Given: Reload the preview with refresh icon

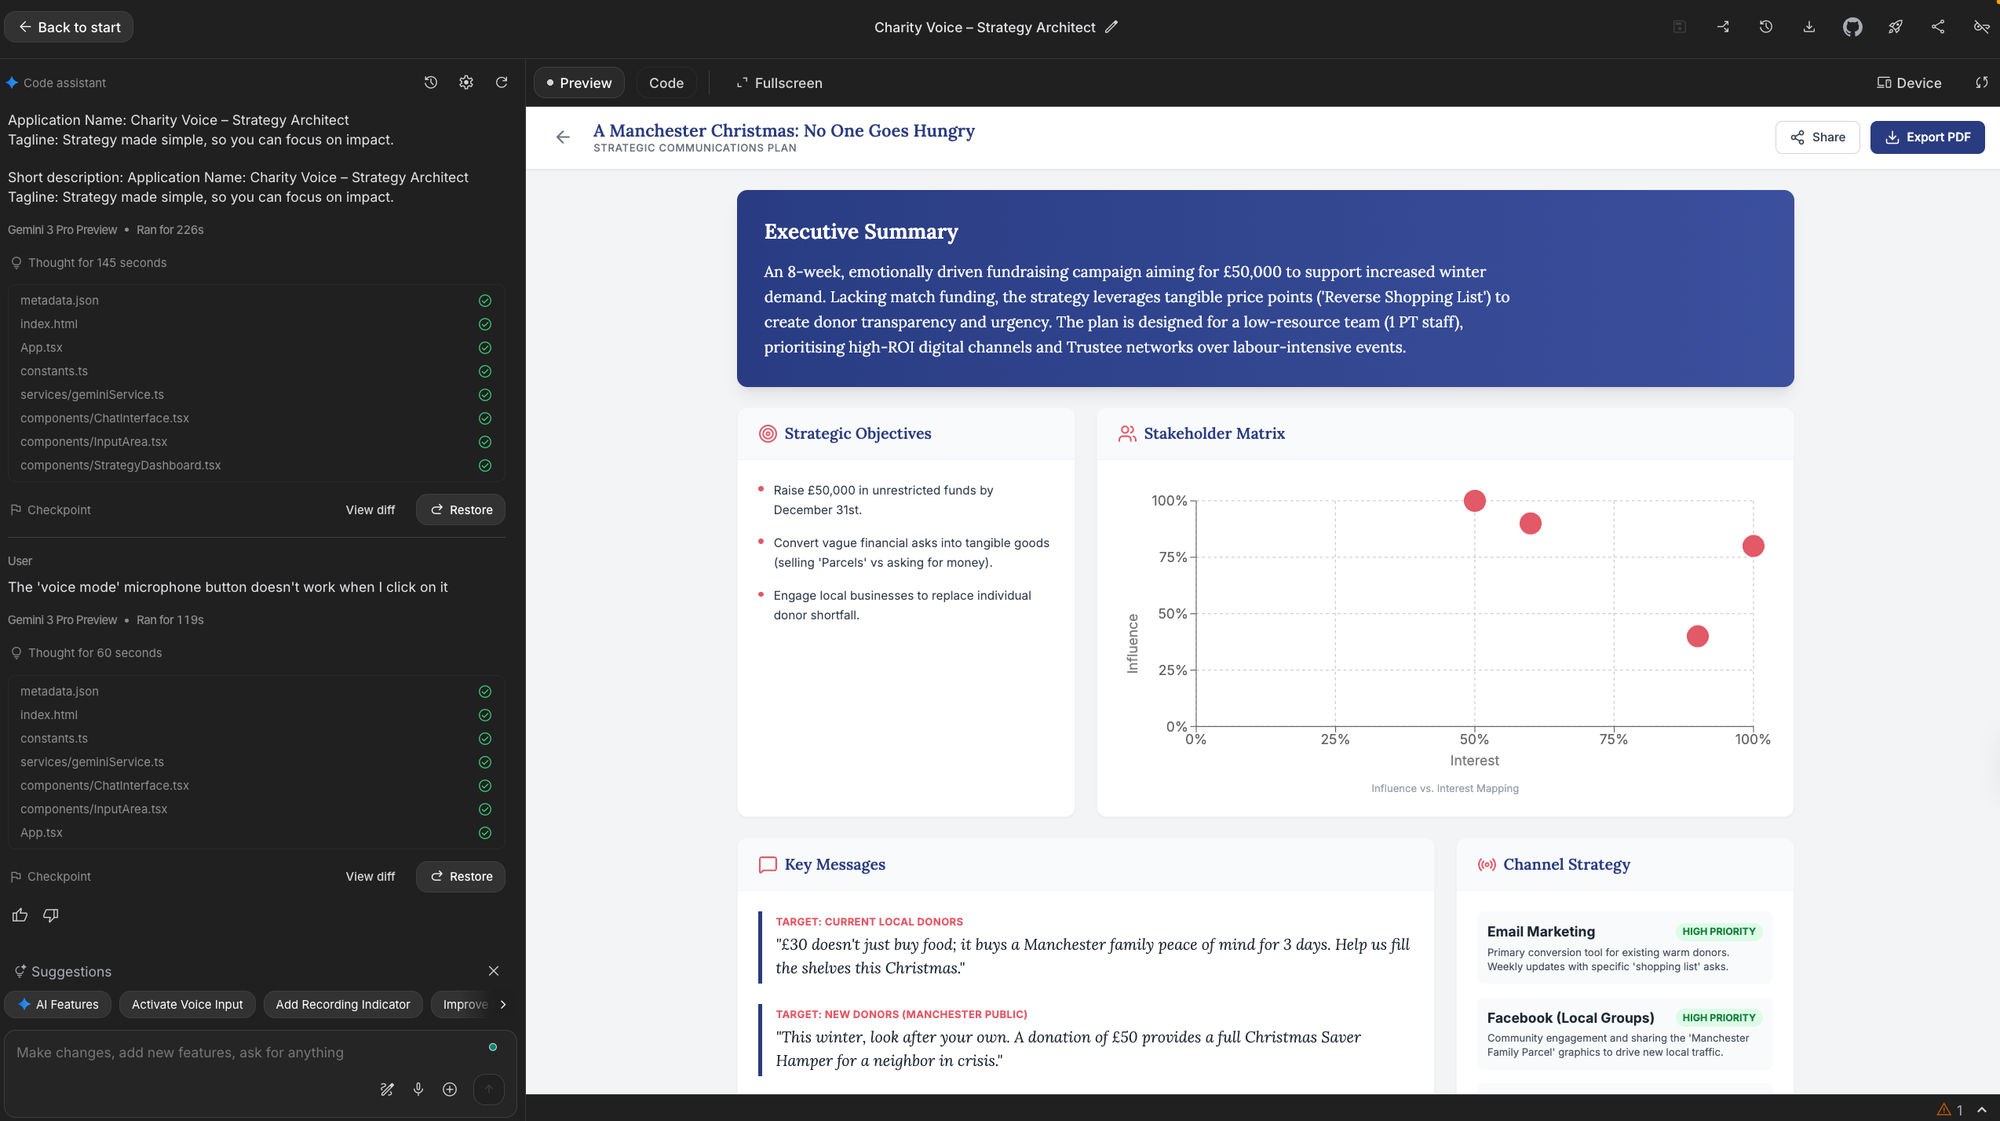Looking at the screenshot, I should pos(1981,83).
